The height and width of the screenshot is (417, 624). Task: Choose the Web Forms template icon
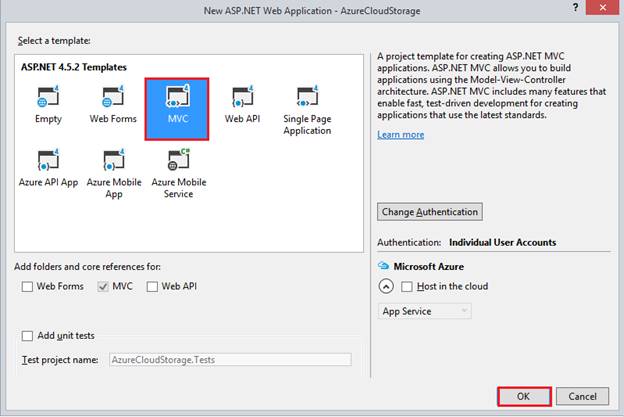click(112, 99)
